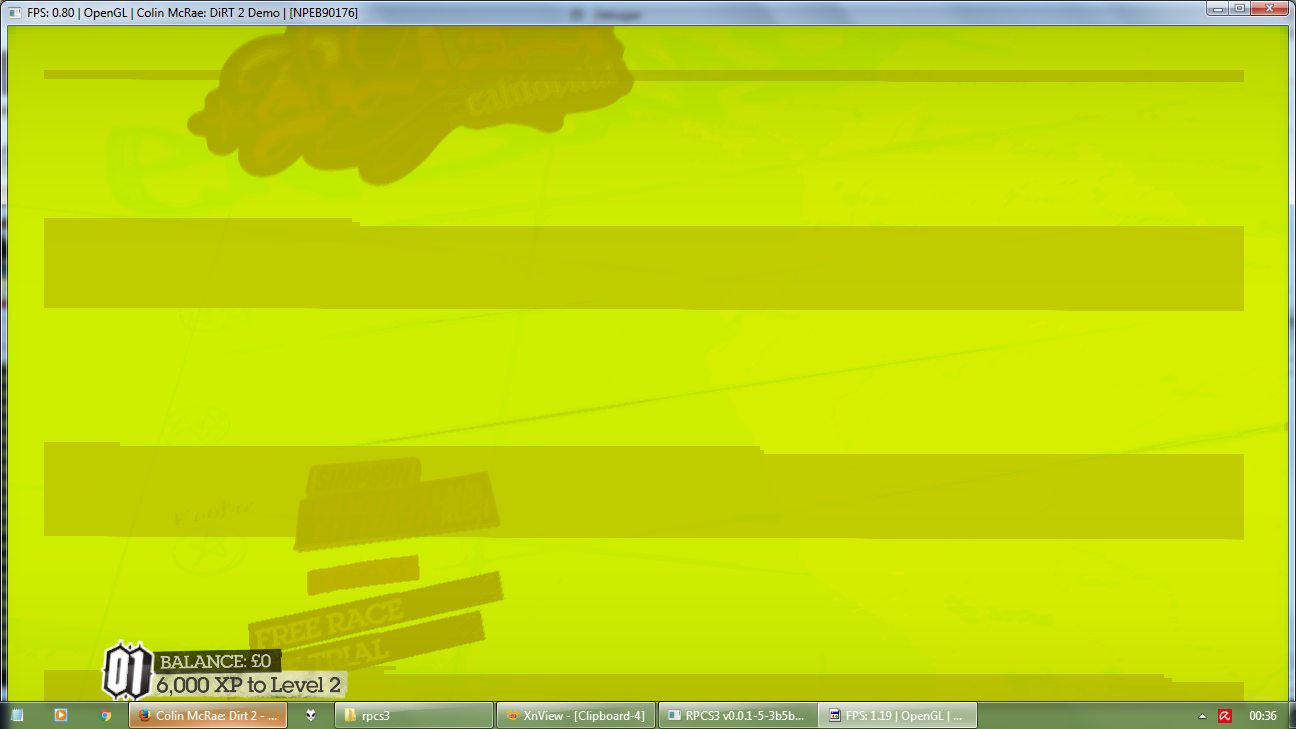
Task: Switch to XnView Clipboard-4 window
Action: pyautogui.click(x=577, y=715)
